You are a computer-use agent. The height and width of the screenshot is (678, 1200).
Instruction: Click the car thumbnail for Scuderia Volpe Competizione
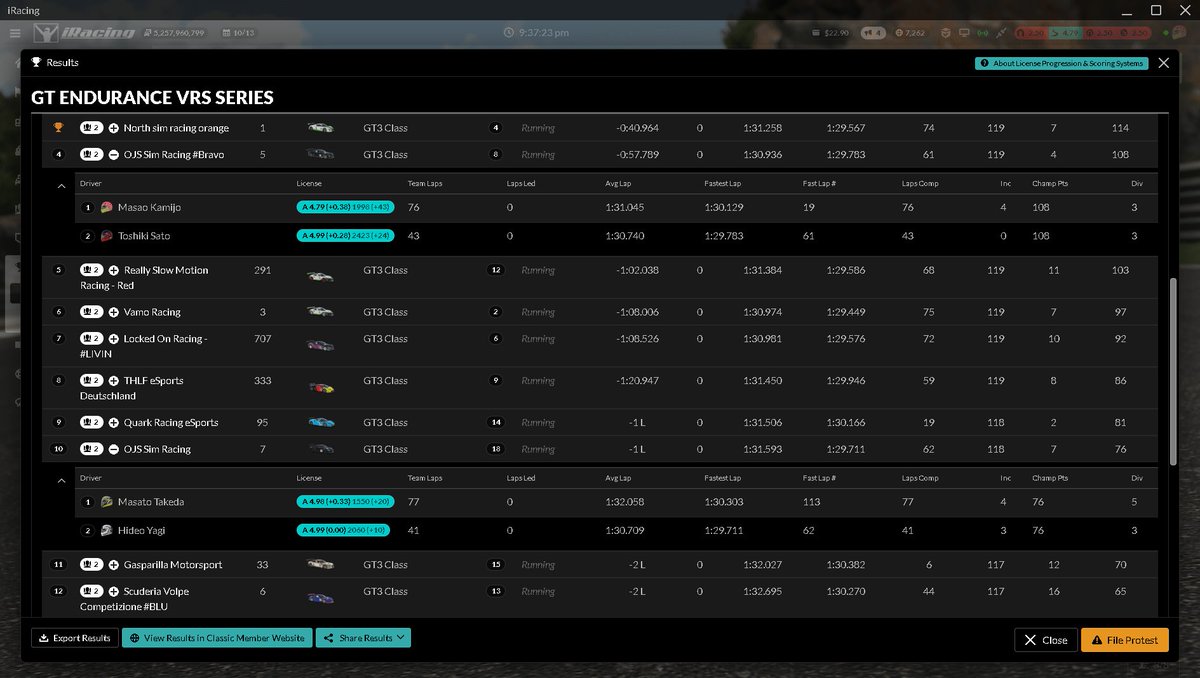[x=320, y=597]
